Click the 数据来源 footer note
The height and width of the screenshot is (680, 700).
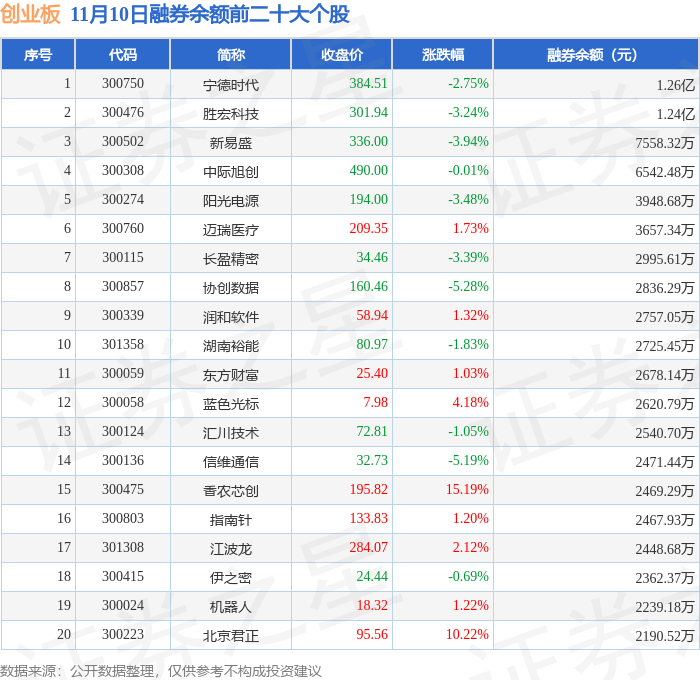161,671
